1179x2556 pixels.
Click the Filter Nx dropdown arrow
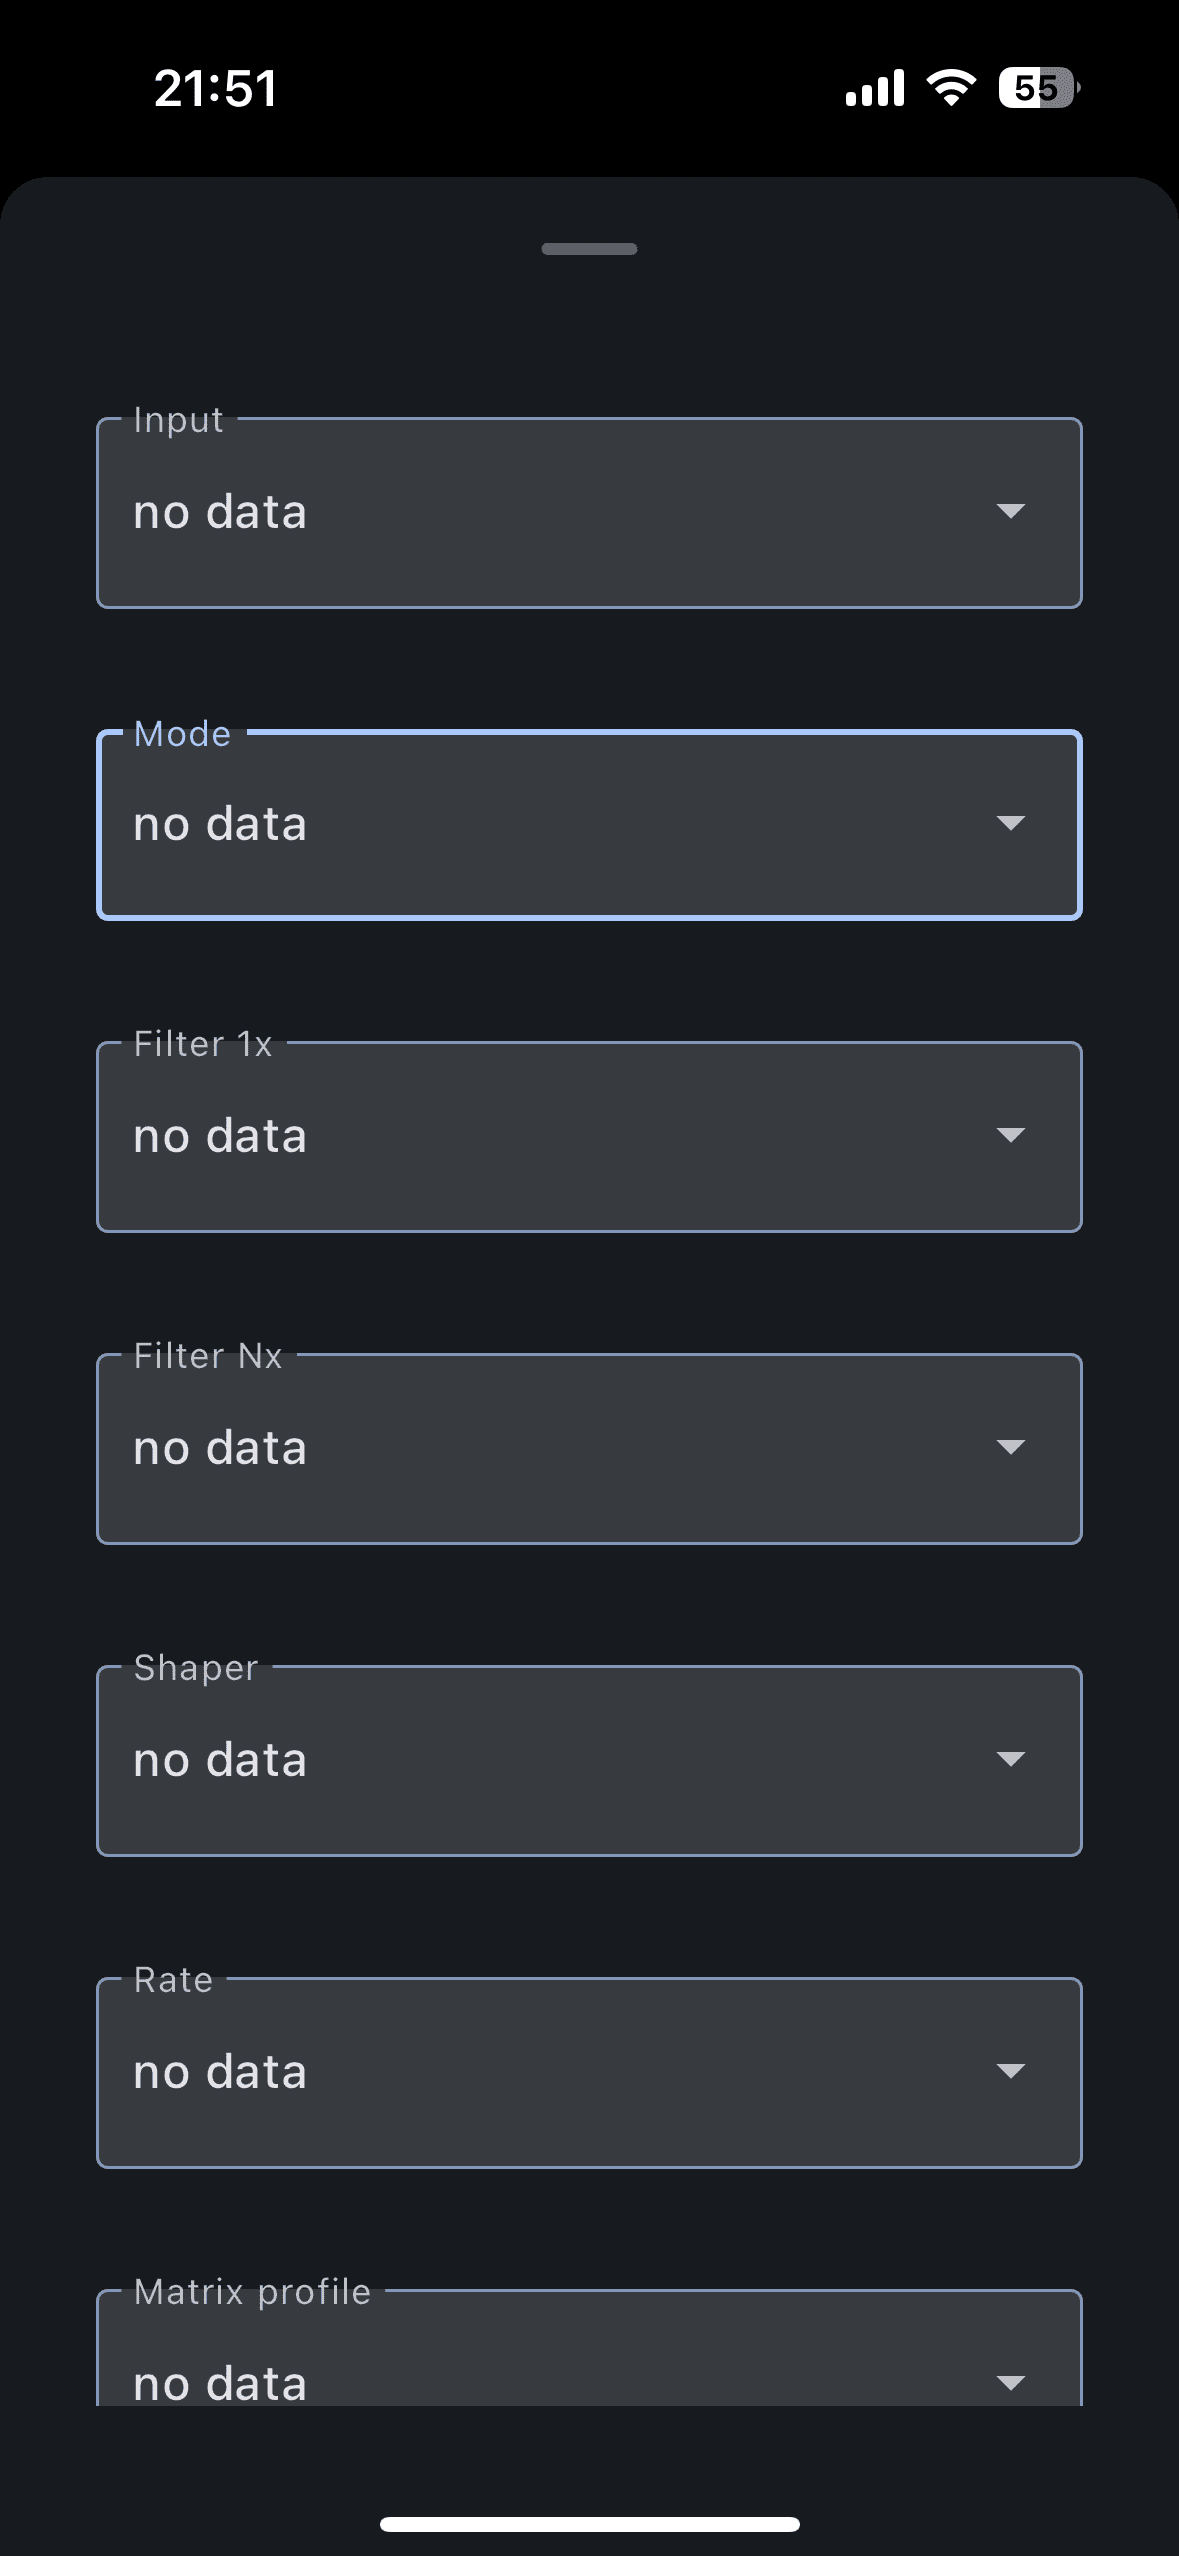(x=1011, y=1447)
